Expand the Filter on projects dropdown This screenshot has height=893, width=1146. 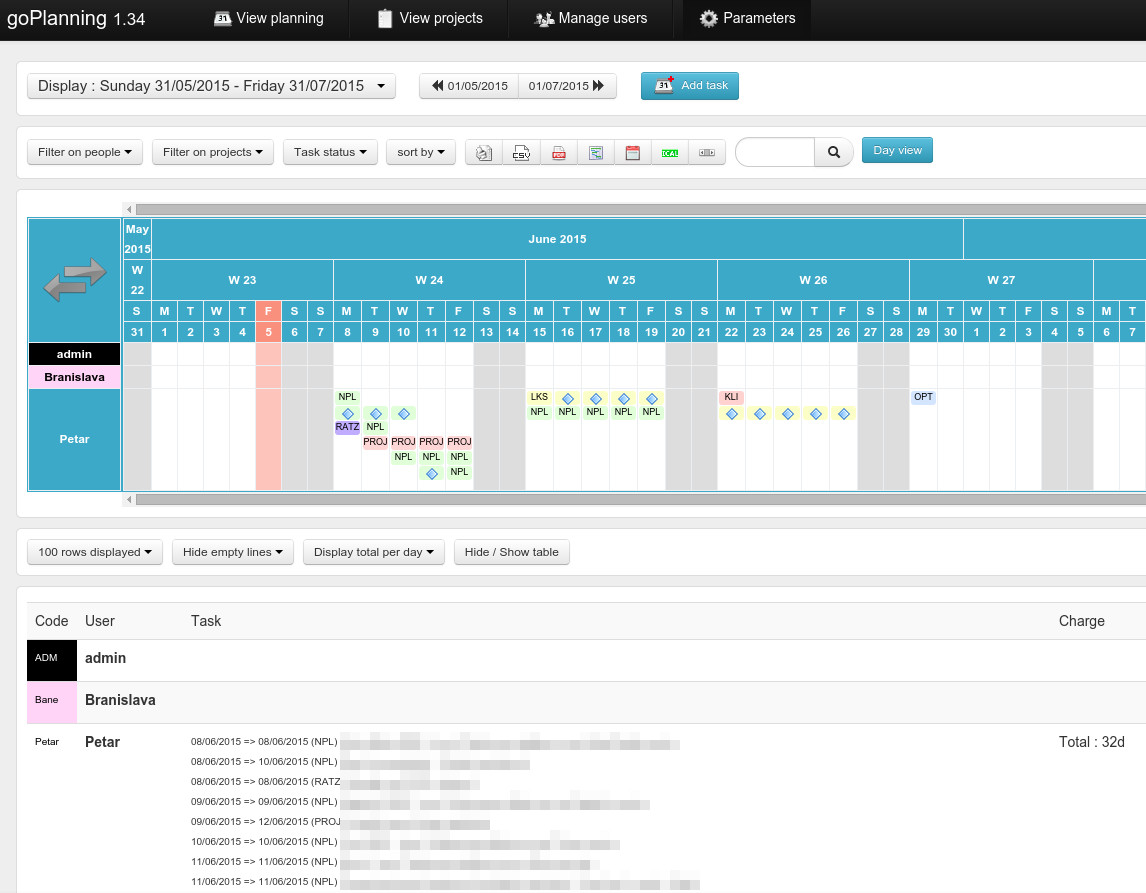click(213, 152)
